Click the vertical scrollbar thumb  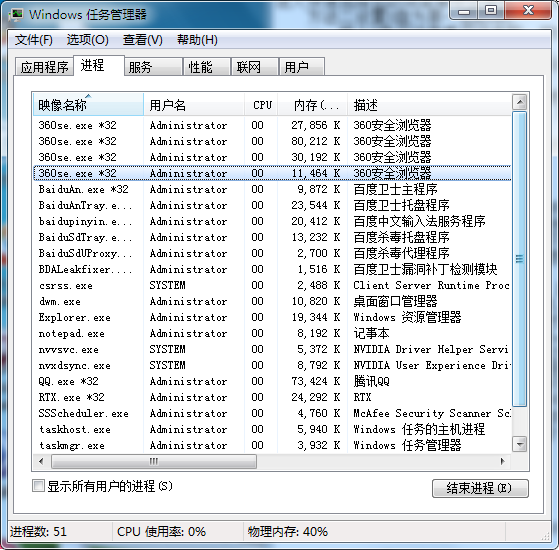tap(520, 259)
